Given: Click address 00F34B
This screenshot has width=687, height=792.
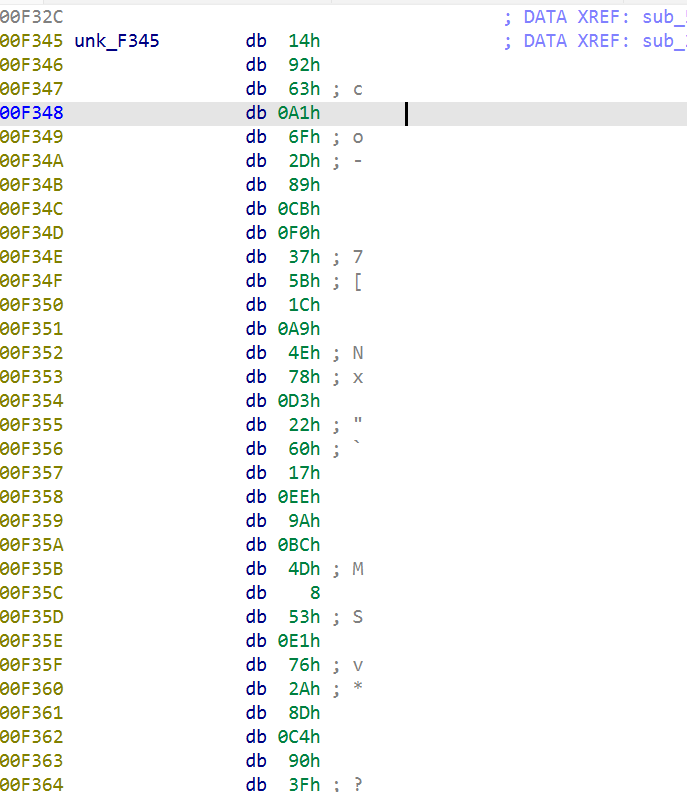Looking at the screenshot, I should pos(31,185).
